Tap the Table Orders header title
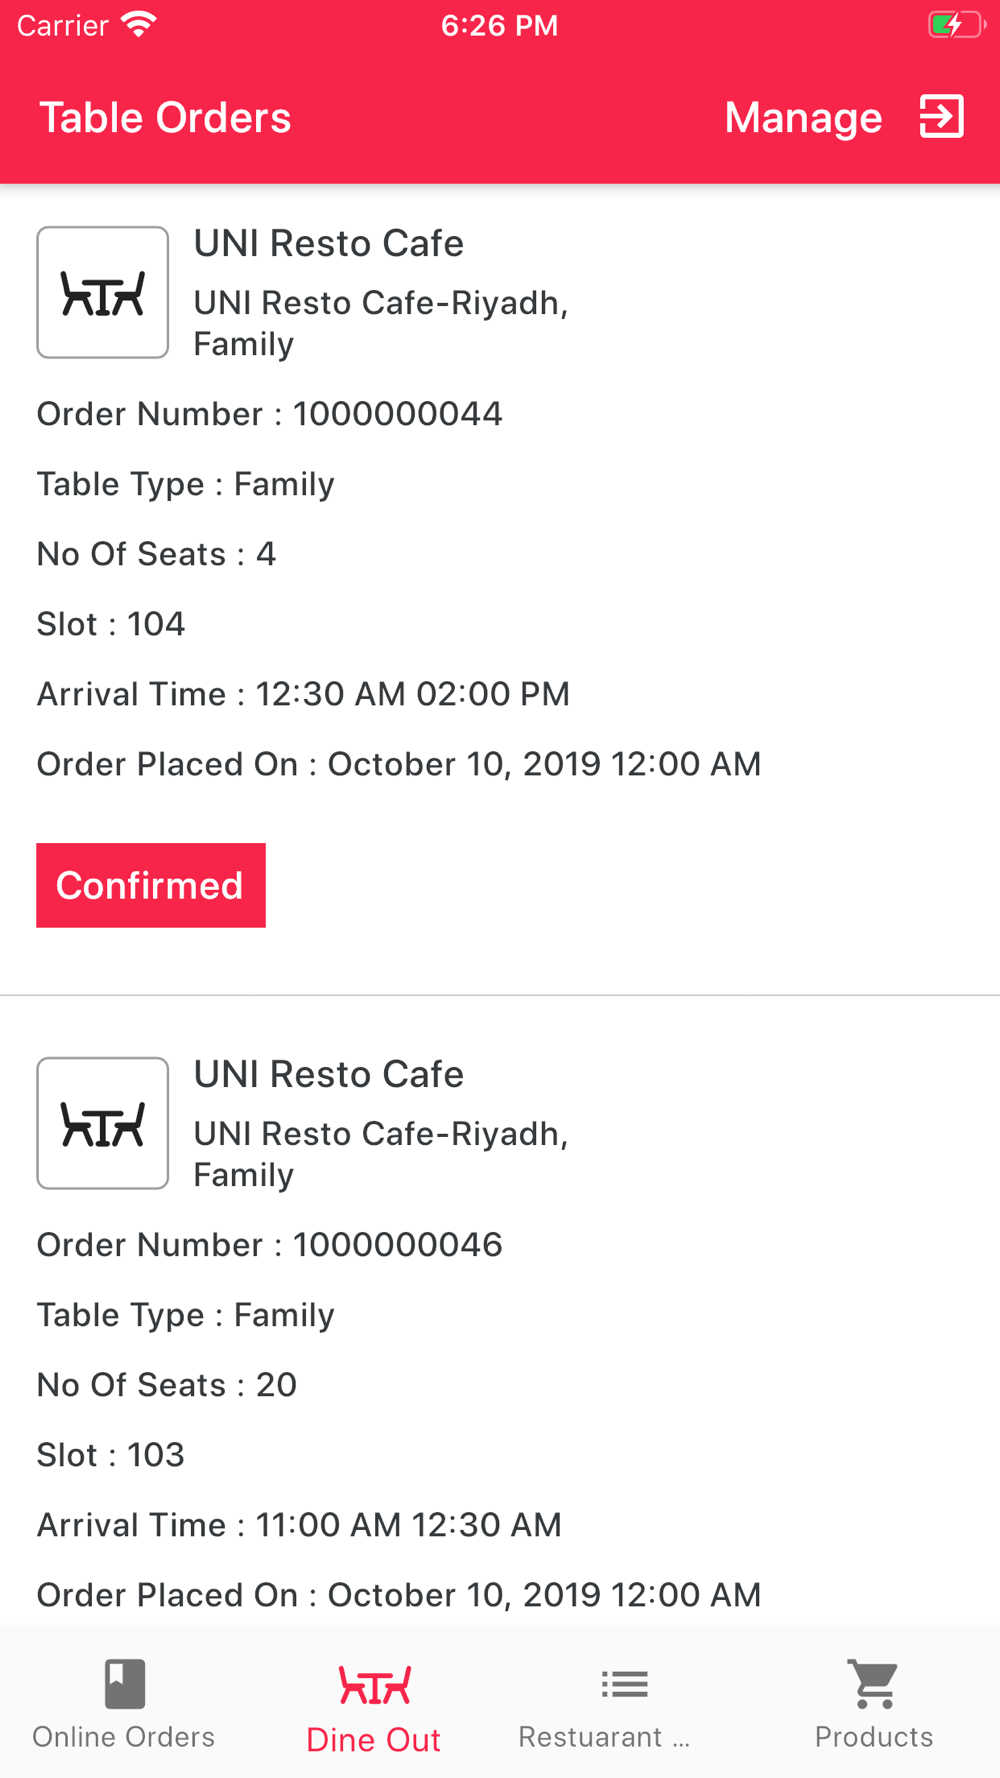The image size is (1000, 1778). [165, 118]
